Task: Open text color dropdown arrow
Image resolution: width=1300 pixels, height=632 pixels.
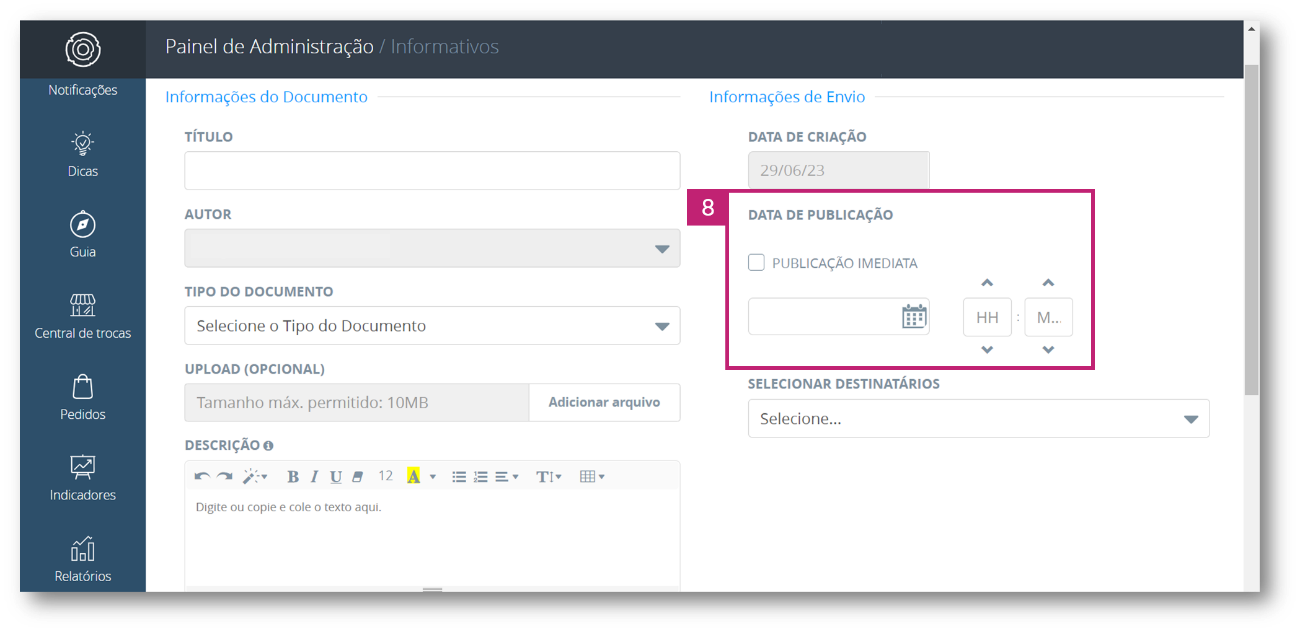Action: (x=433, y=477)
